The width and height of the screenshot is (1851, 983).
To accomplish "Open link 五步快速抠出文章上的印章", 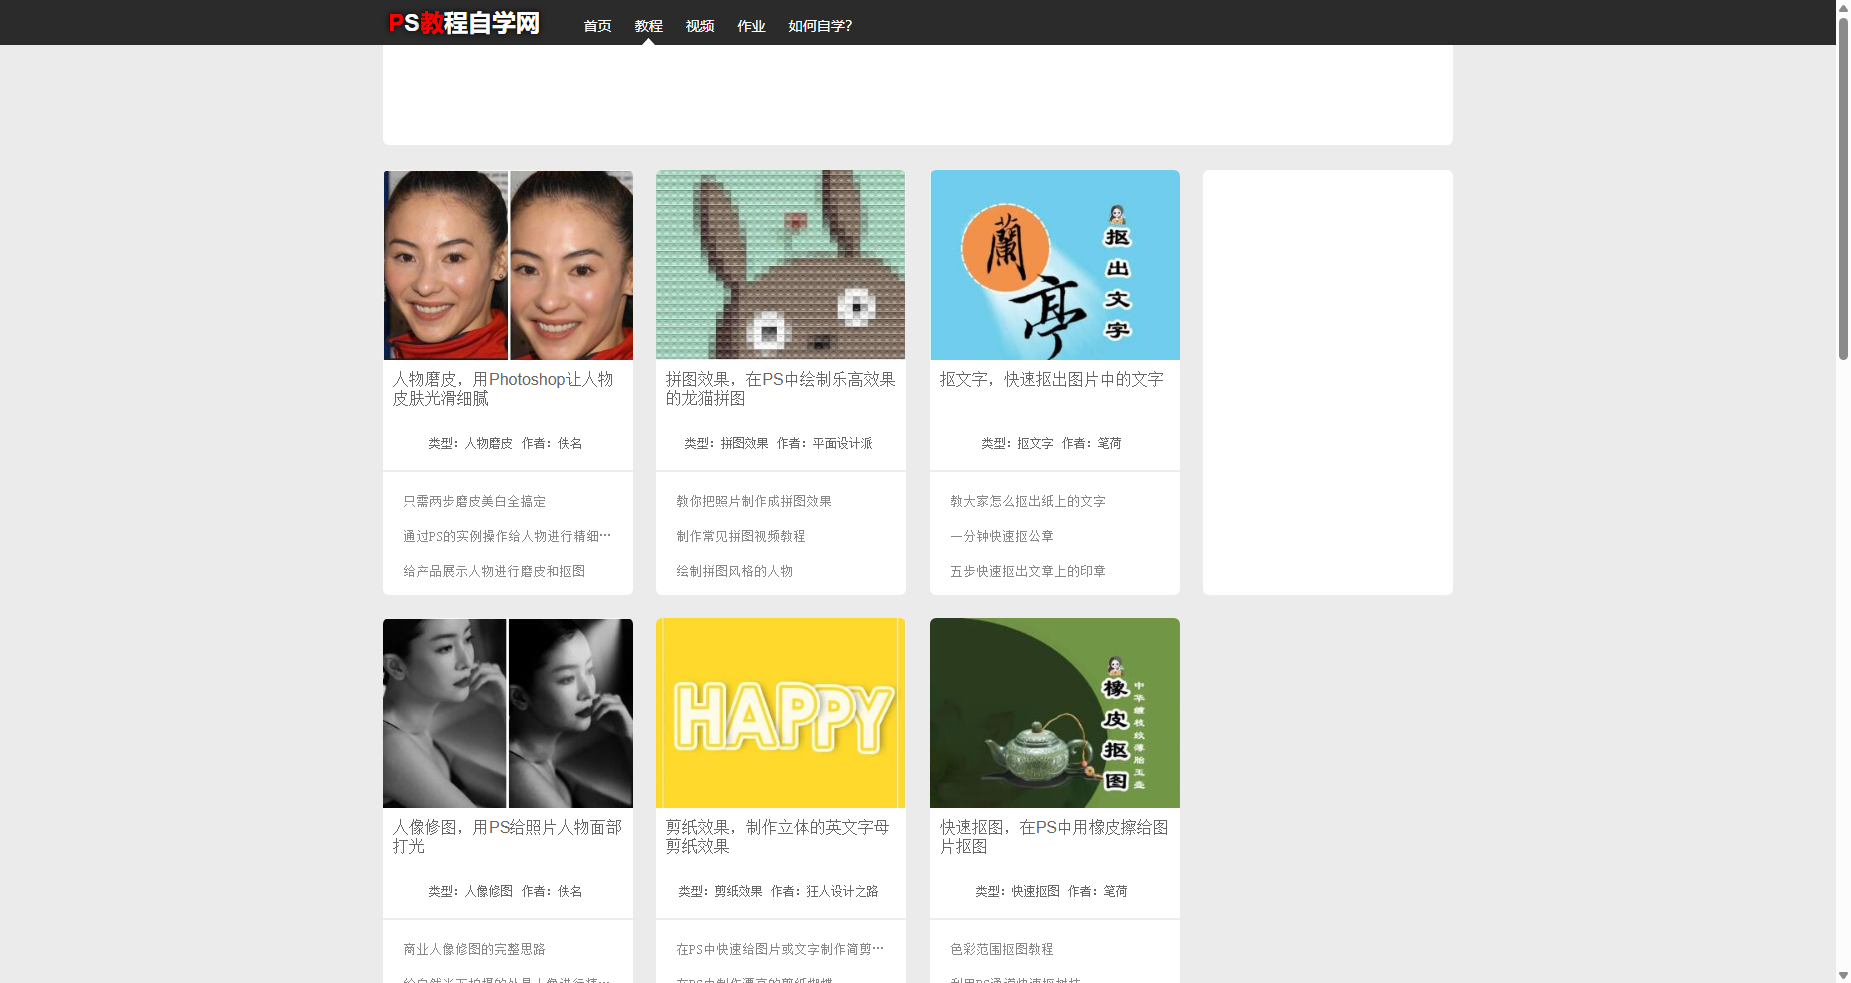I will (1028, 571).
